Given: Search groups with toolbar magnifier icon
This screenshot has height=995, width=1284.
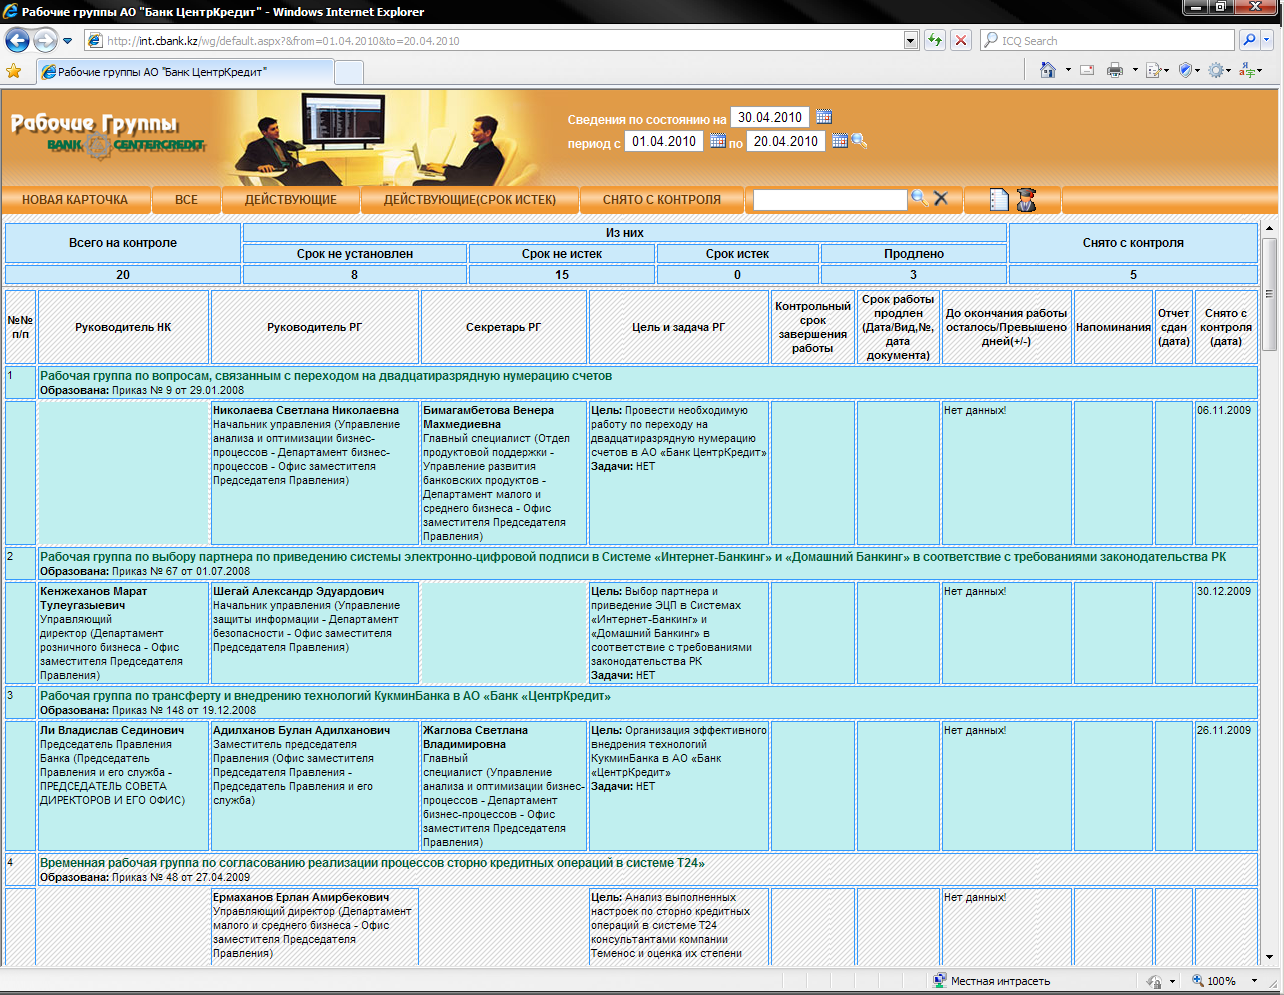Looking at the screenshot, I should 919,198.
